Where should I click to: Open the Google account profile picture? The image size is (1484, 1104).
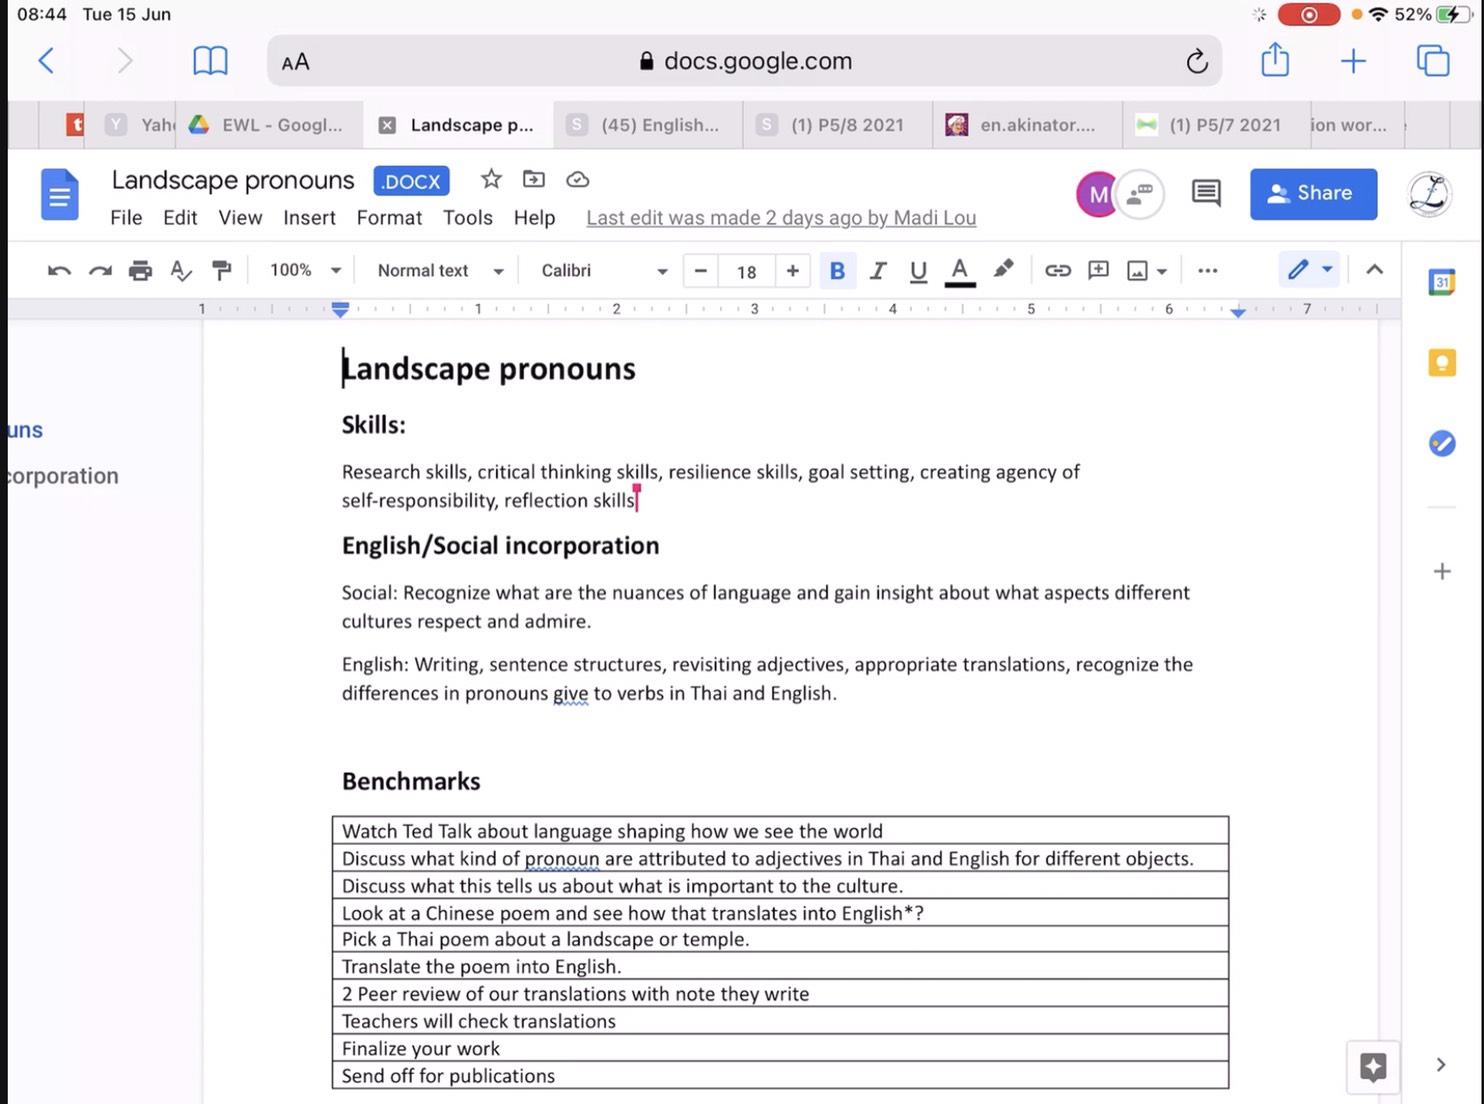tap(1429, 194)
